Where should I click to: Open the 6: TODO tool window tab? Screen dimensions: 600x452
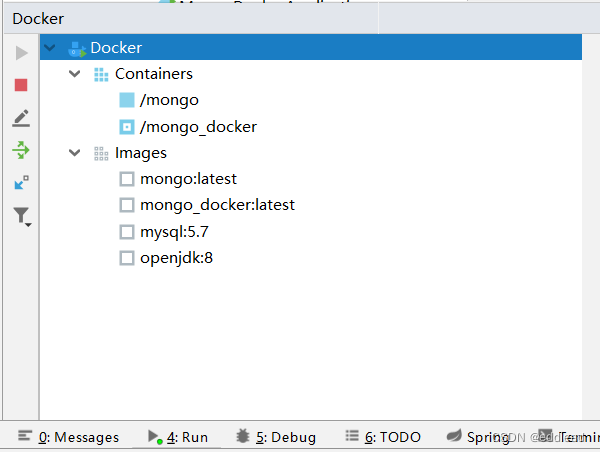coord(383,437)
